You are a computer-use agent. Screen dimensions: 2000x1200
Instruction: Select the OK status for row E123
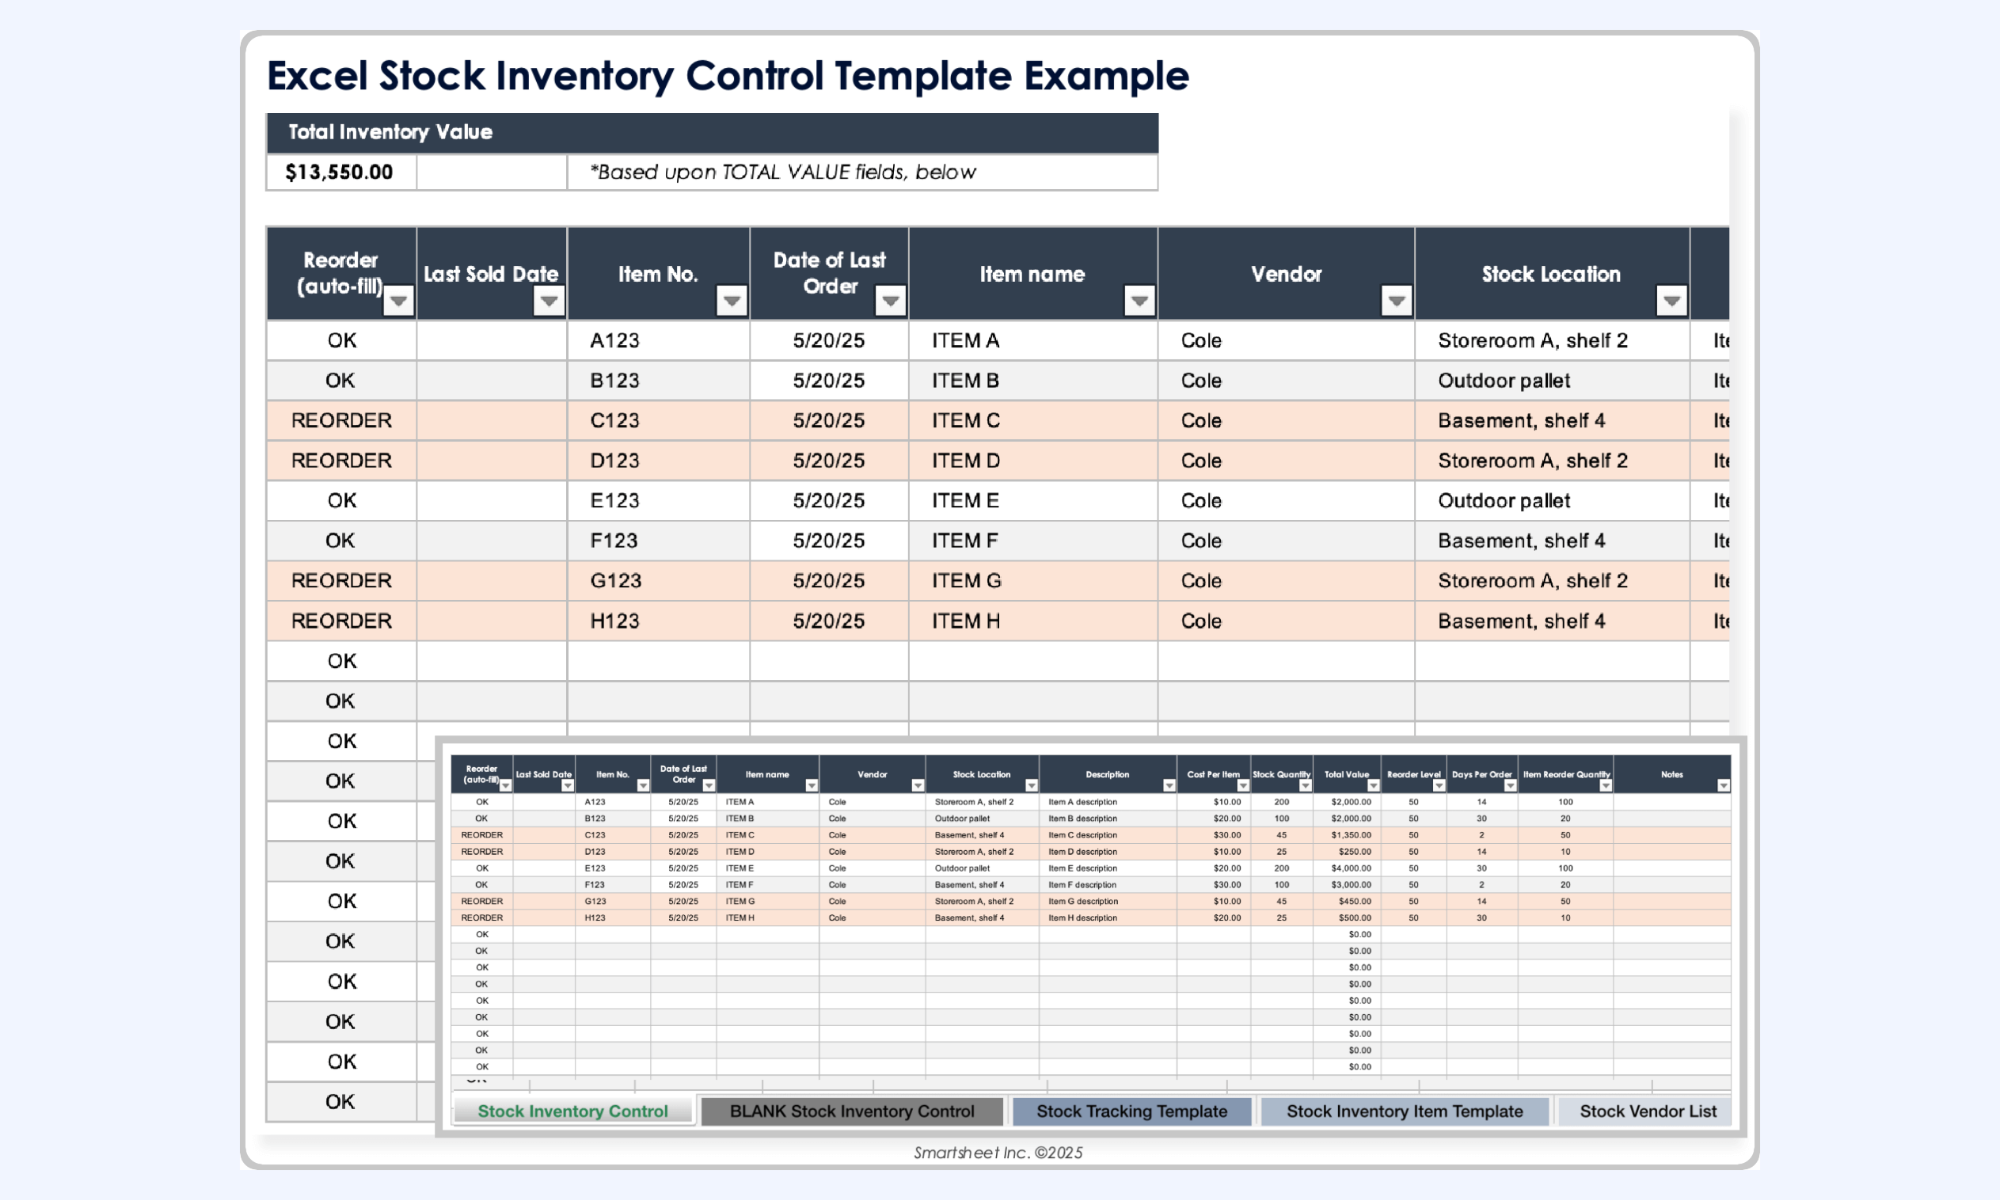(341, 500)
